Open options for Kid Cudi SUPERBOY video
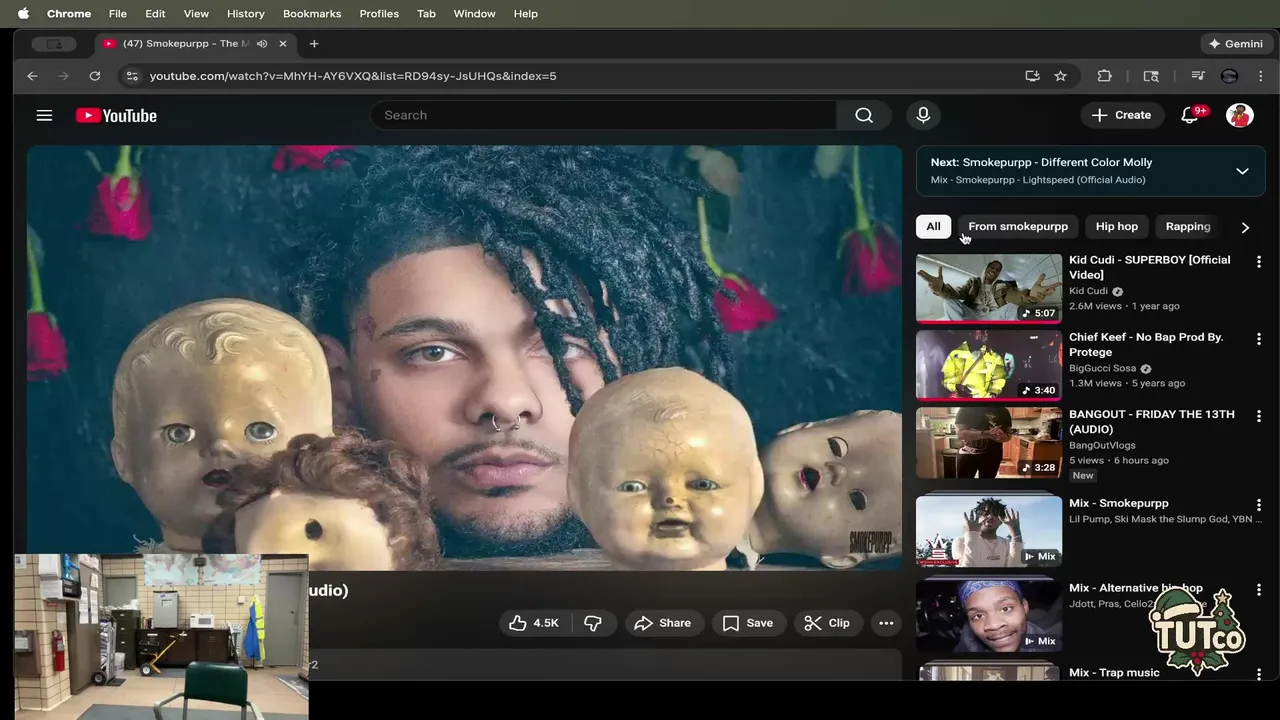 click(x=1259, y=262)
